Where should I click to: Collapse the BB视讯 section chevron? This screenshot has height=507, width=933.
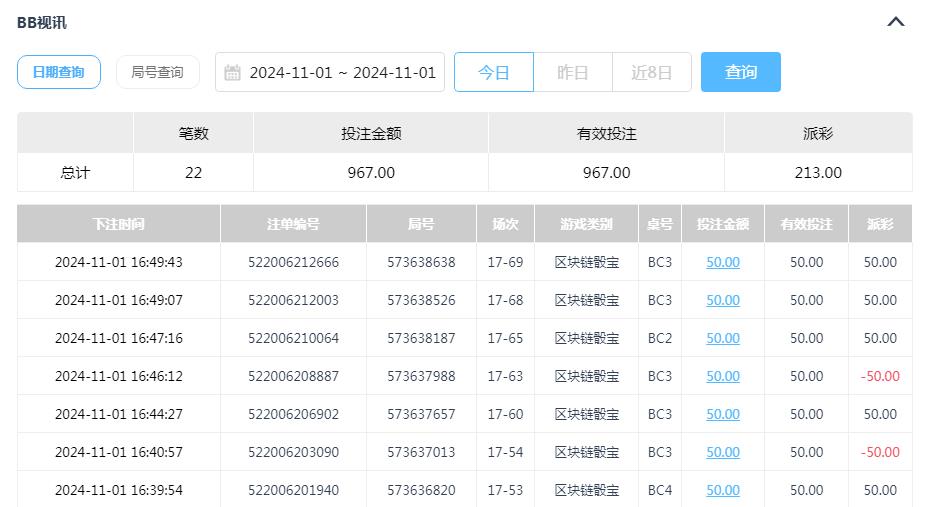click(x=895, y=22)
